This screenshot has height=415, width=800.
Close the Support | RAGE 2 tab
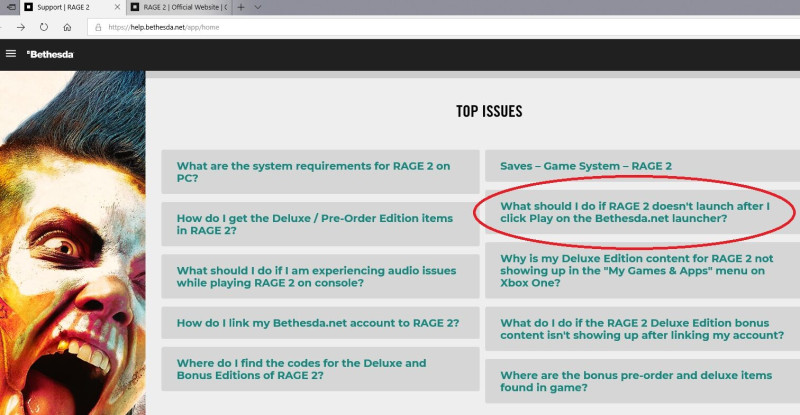coord(117,7)
